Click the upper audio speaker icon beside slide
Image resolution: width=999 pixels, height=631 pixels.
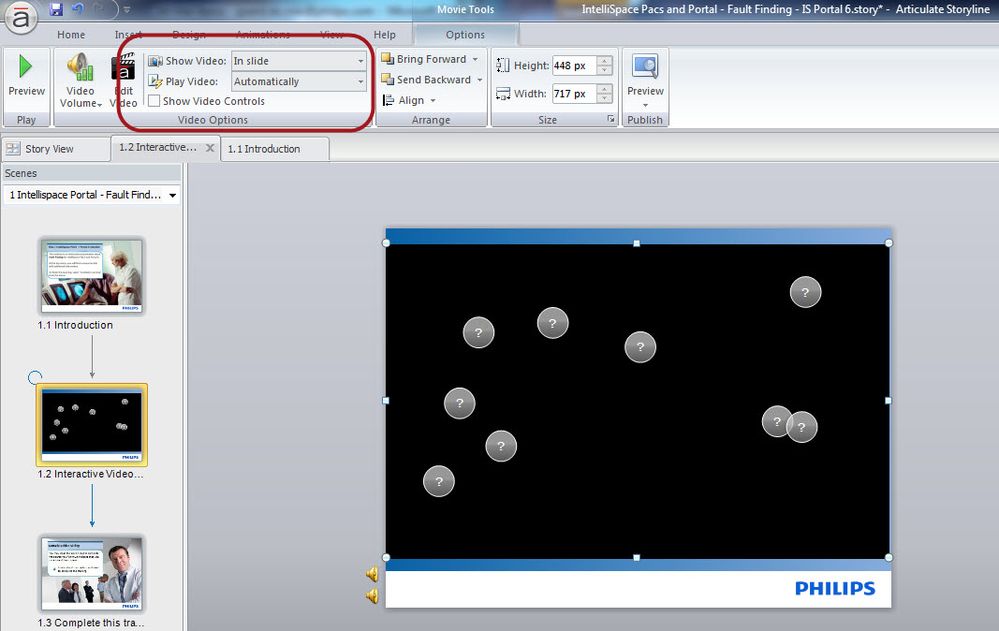click(372, 574)
